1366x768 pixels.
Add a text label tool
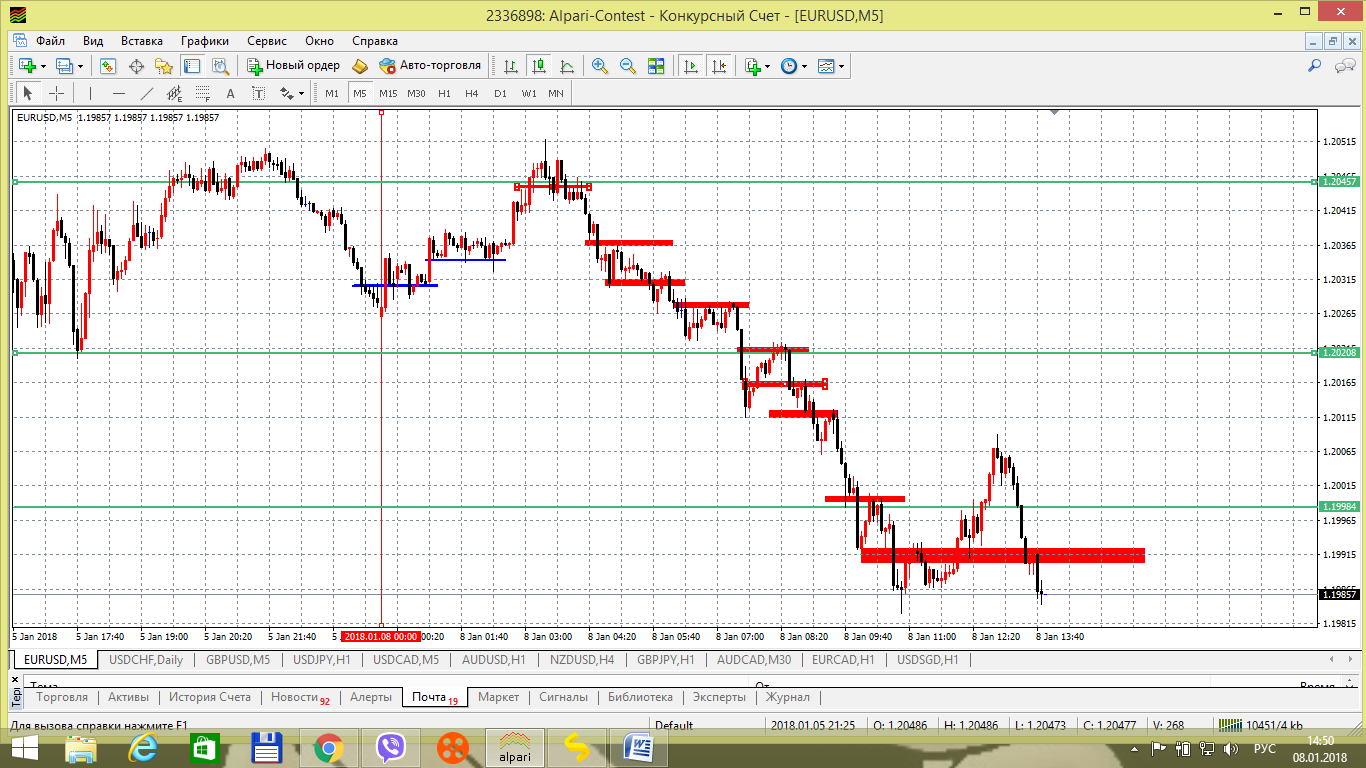click(x=230, y=93)
